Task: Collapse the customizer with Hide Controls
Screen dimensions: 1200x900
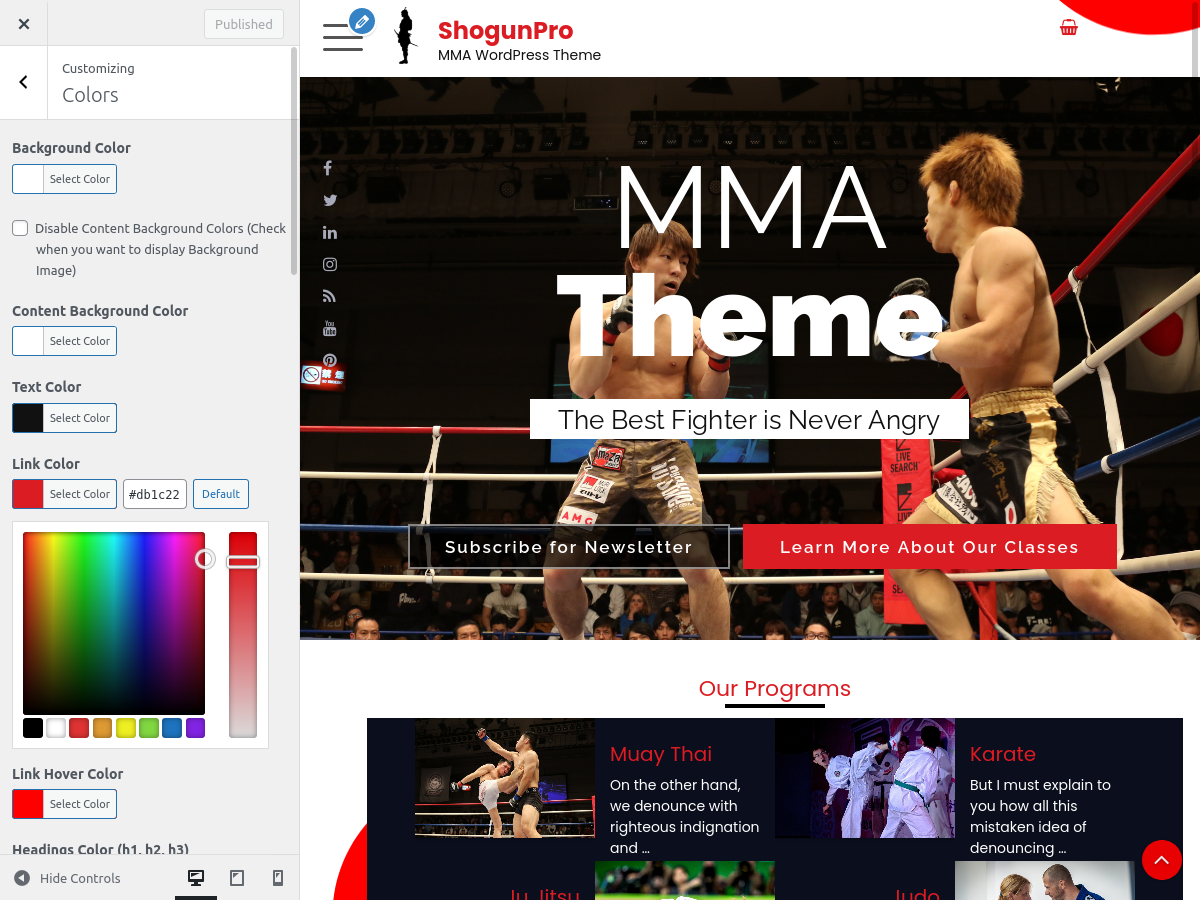Action: [68, 878]
